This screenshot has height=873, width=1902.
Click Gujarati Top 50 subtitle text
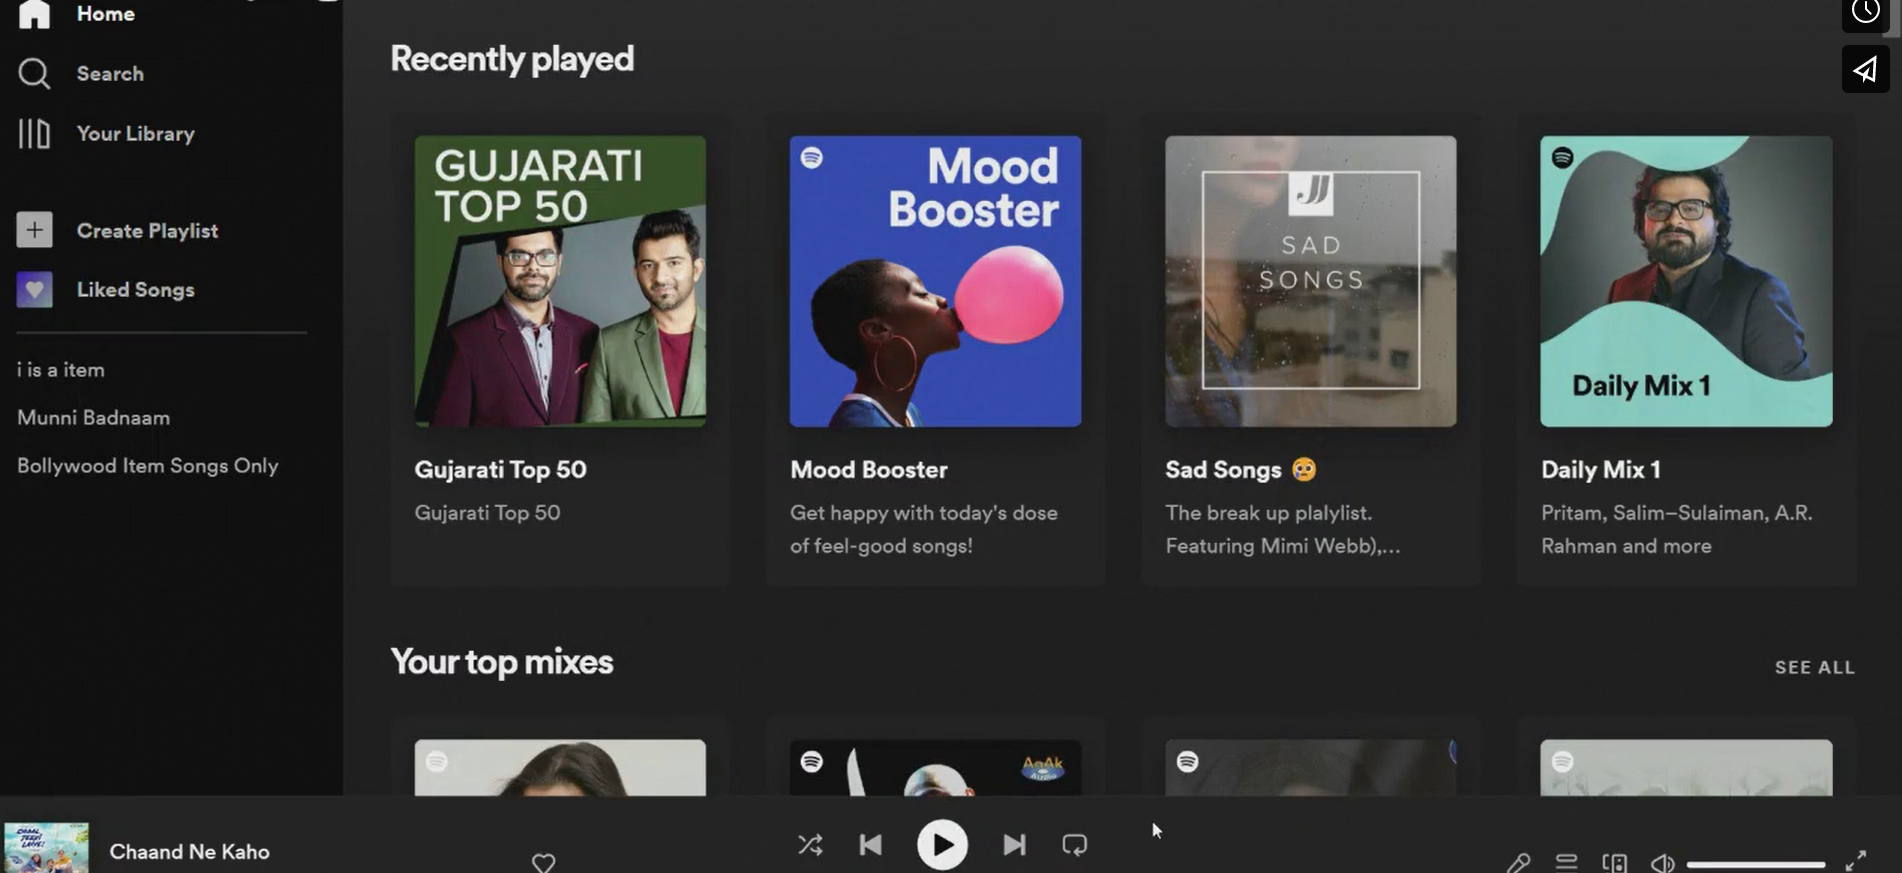pos(487,512)
